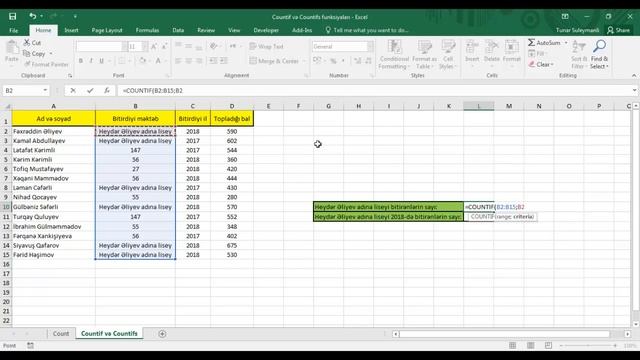Viewport: 640px width, 360px height.
Task: Switch to the Insert ribbon tab
Action: [71, 30]
